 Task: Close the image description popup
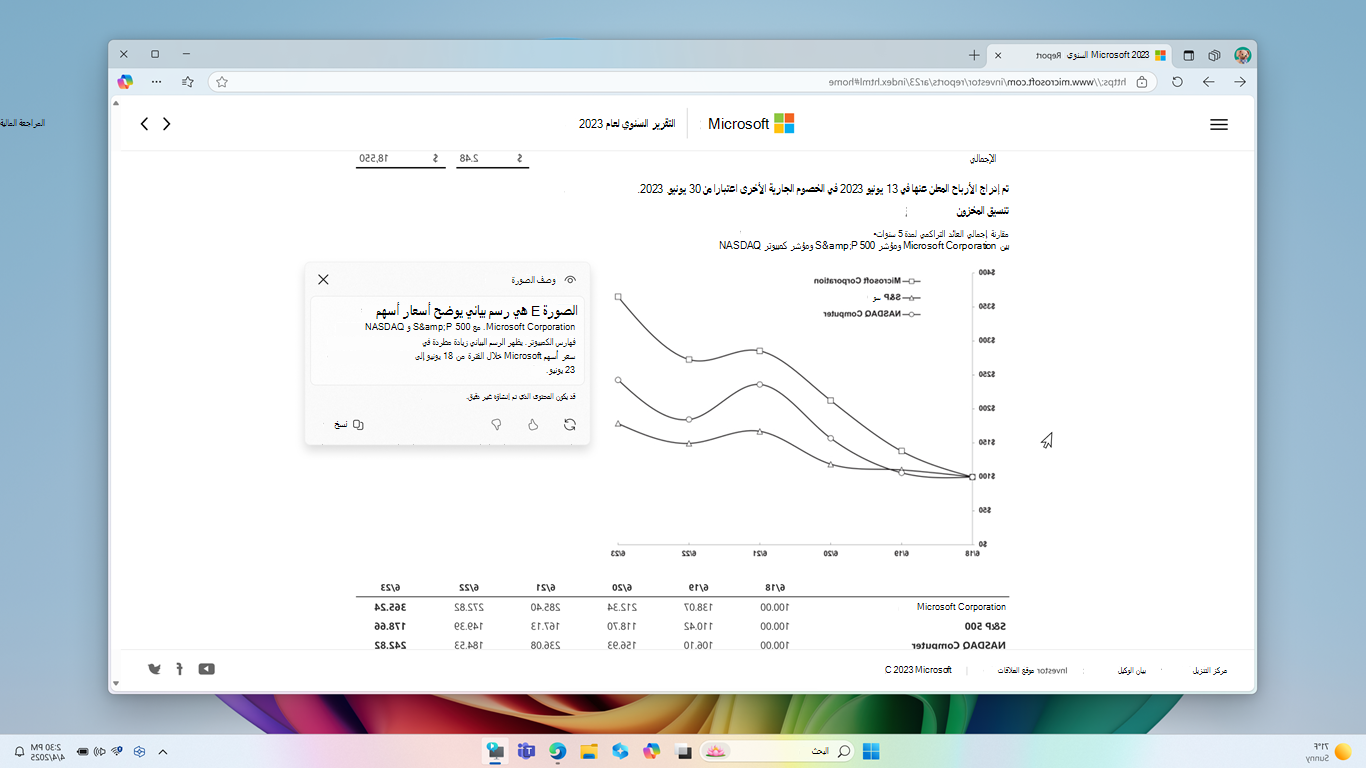[323, 280]
